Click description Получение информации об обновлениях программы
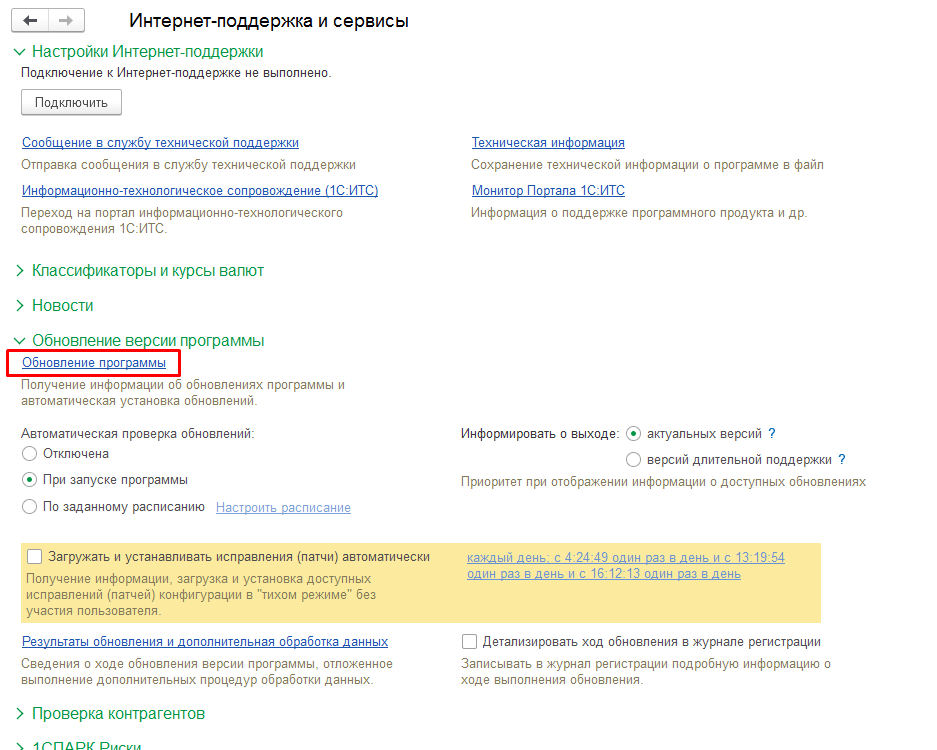This screenshot has width=937, height=750. [x=183, y=393]
